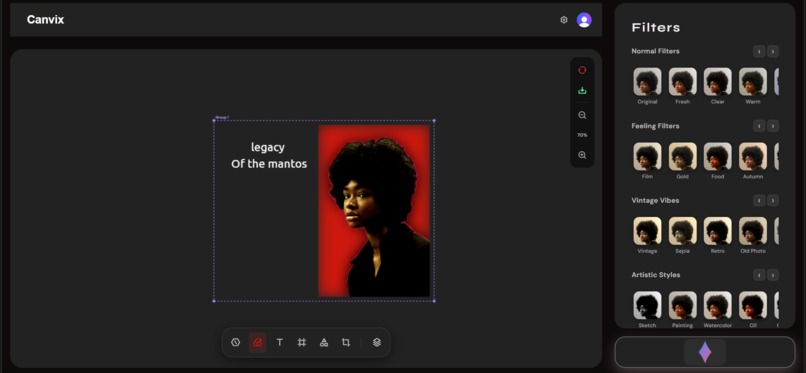Click the diamond AI button
This screenshot has height=373, width=806.
[x=705, y=352]
